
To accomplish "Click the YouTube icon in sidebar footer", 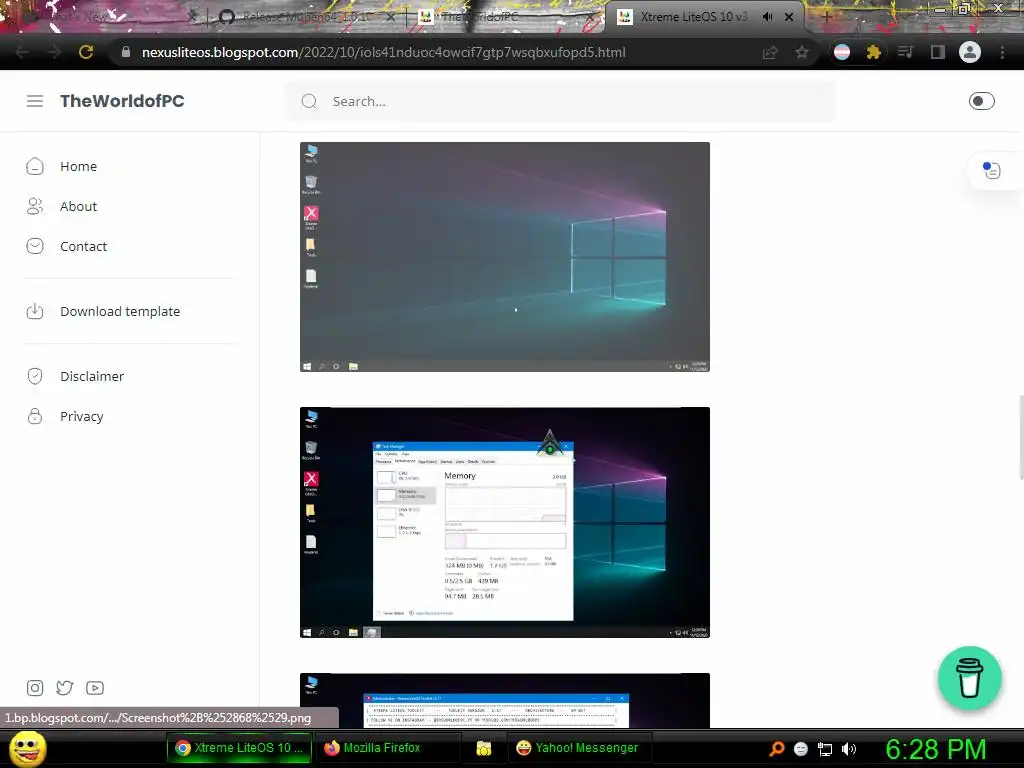I will click(95, 688).
